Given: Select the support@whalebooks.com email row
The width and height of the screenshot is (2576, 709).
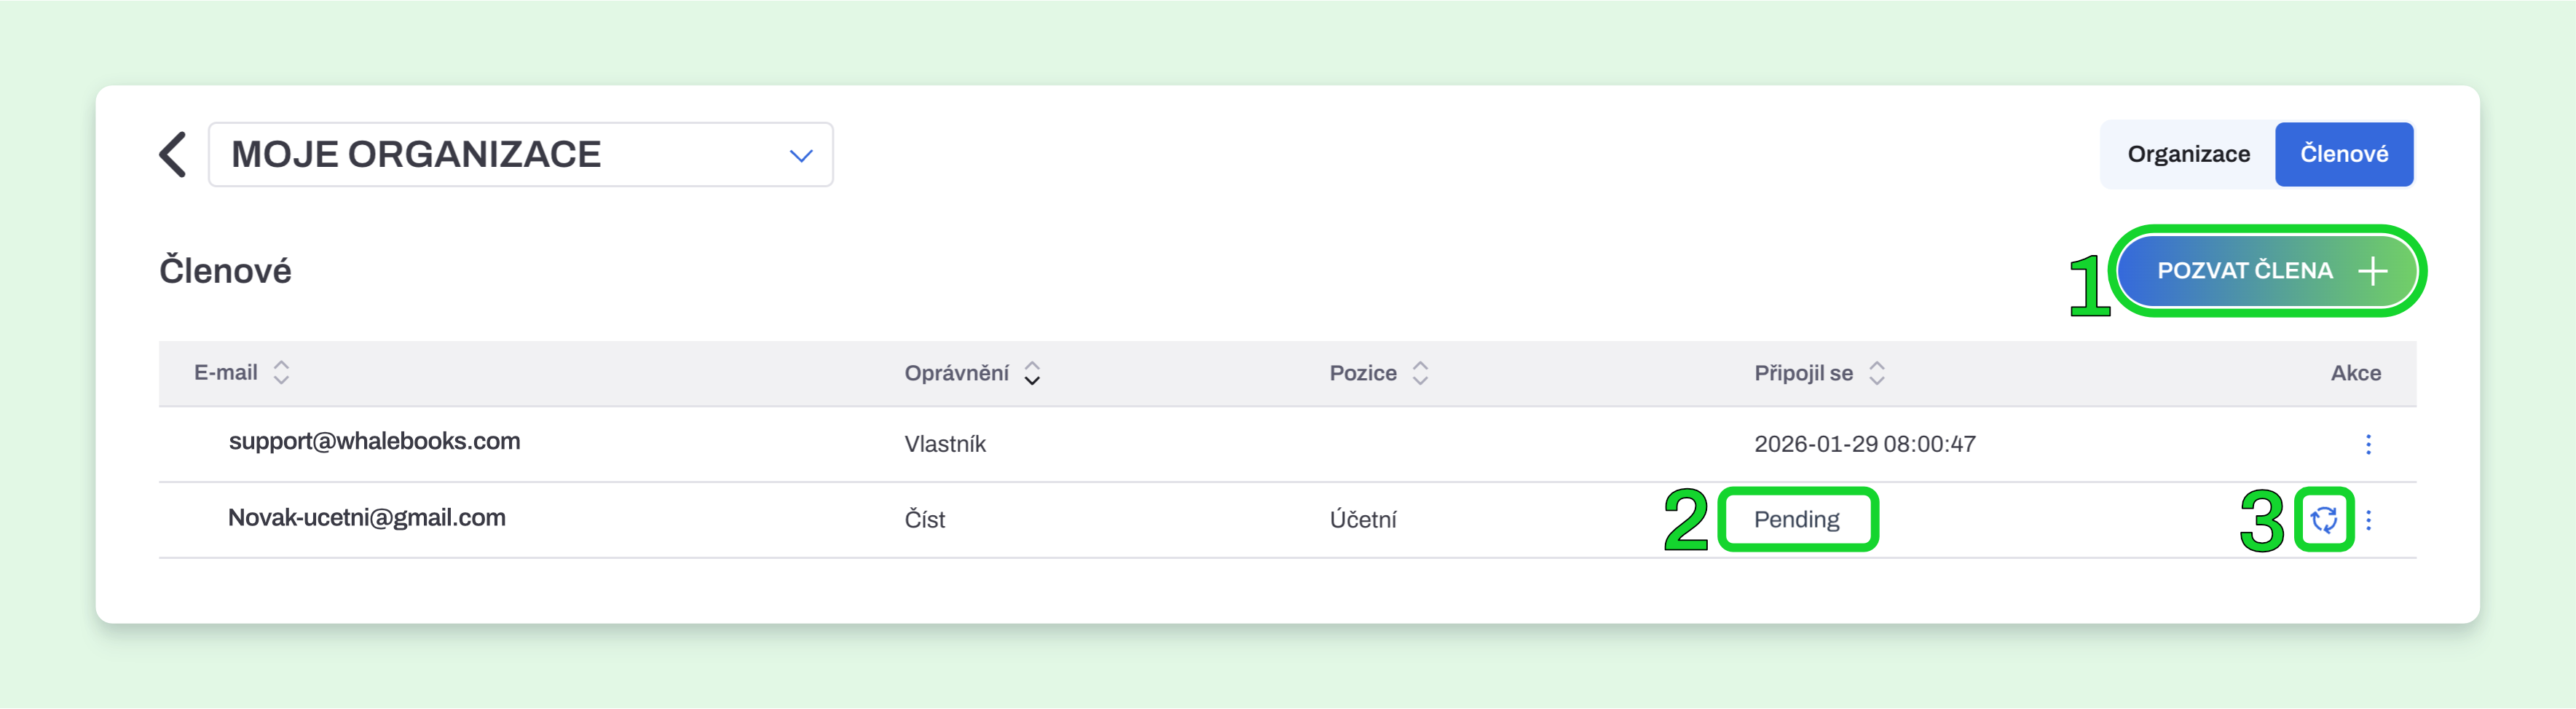Looking at the screenshot, I should [x=1287, y=444].
